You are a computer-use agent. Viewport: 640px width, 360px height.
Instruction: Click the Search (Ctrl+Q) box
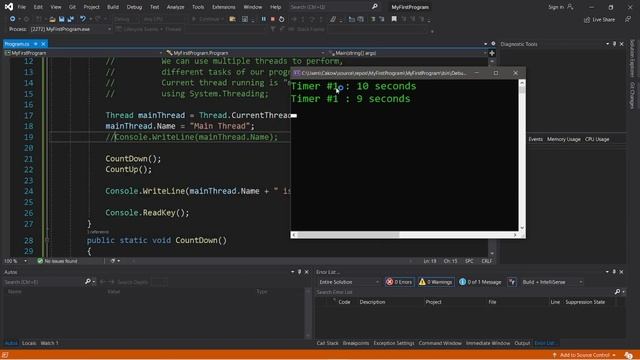pos(329,7)
